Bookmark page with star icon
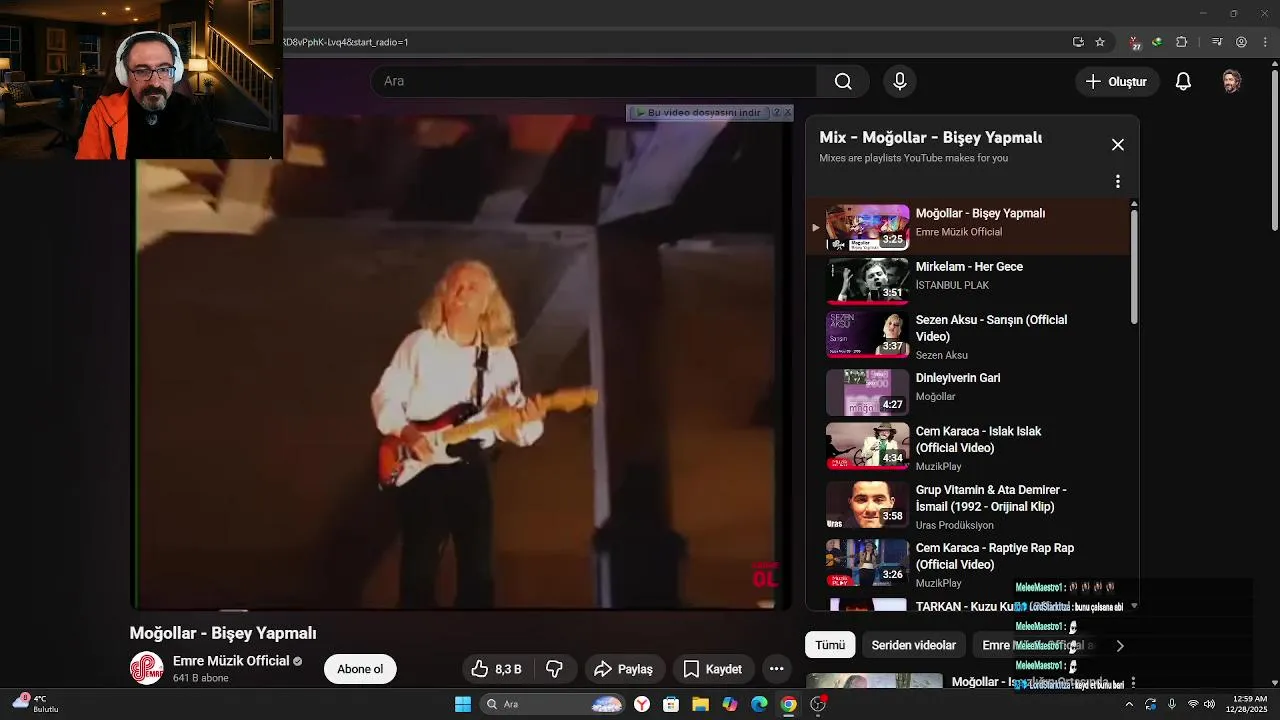The height and width of the screenshot is (720, 1280). (x=1100, y=42)
